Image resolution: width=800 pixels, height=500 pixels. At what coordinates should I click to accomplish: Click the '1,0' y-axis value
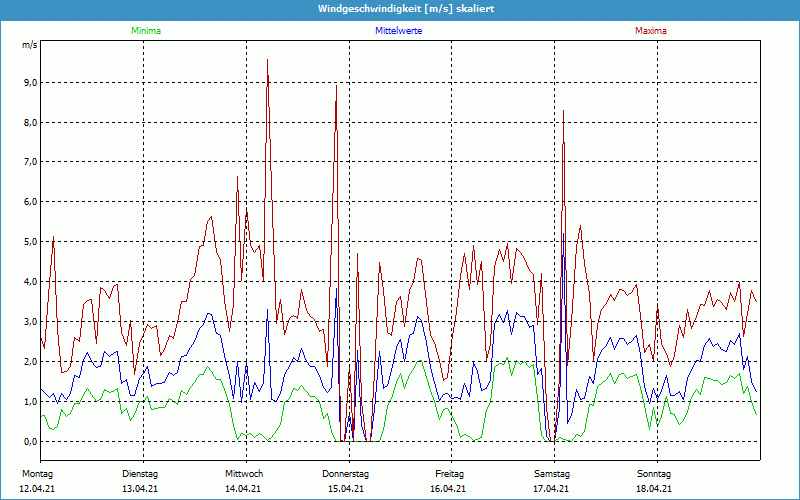pyautogui.click(x=30, y=402)
